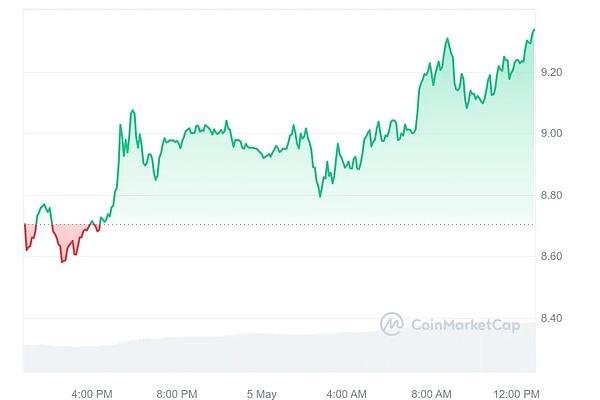
Task: Click the CoinMarketCap logo icon
Action: [x=391, y=323]
